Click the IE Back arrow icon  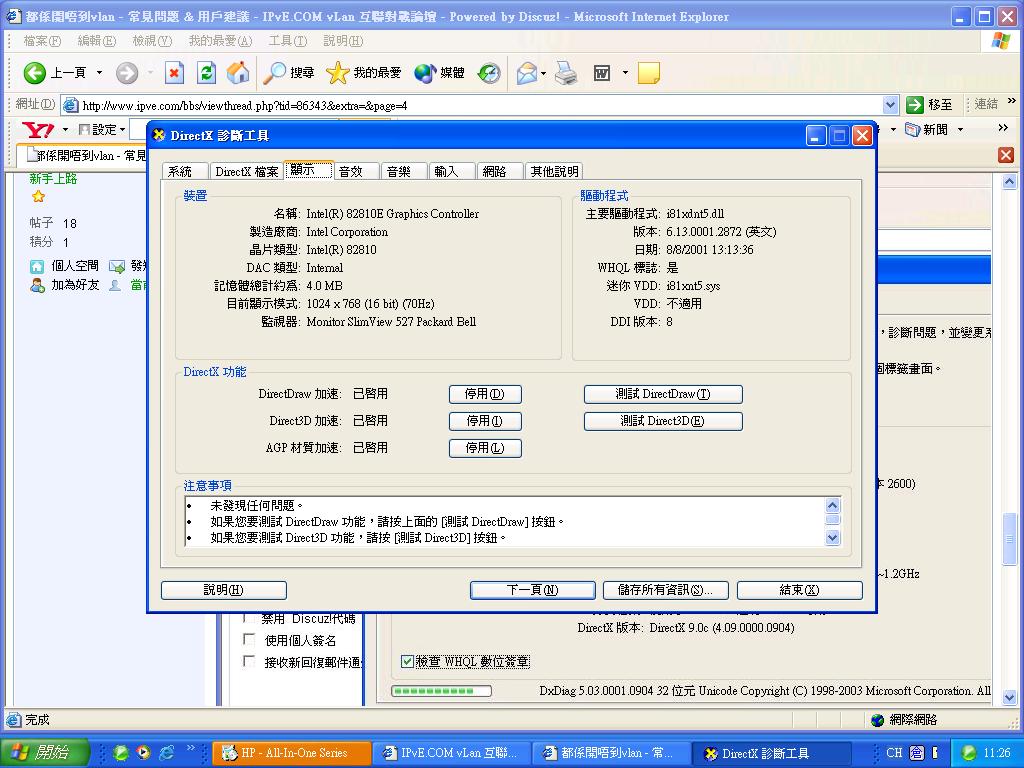tap(36, 72)
